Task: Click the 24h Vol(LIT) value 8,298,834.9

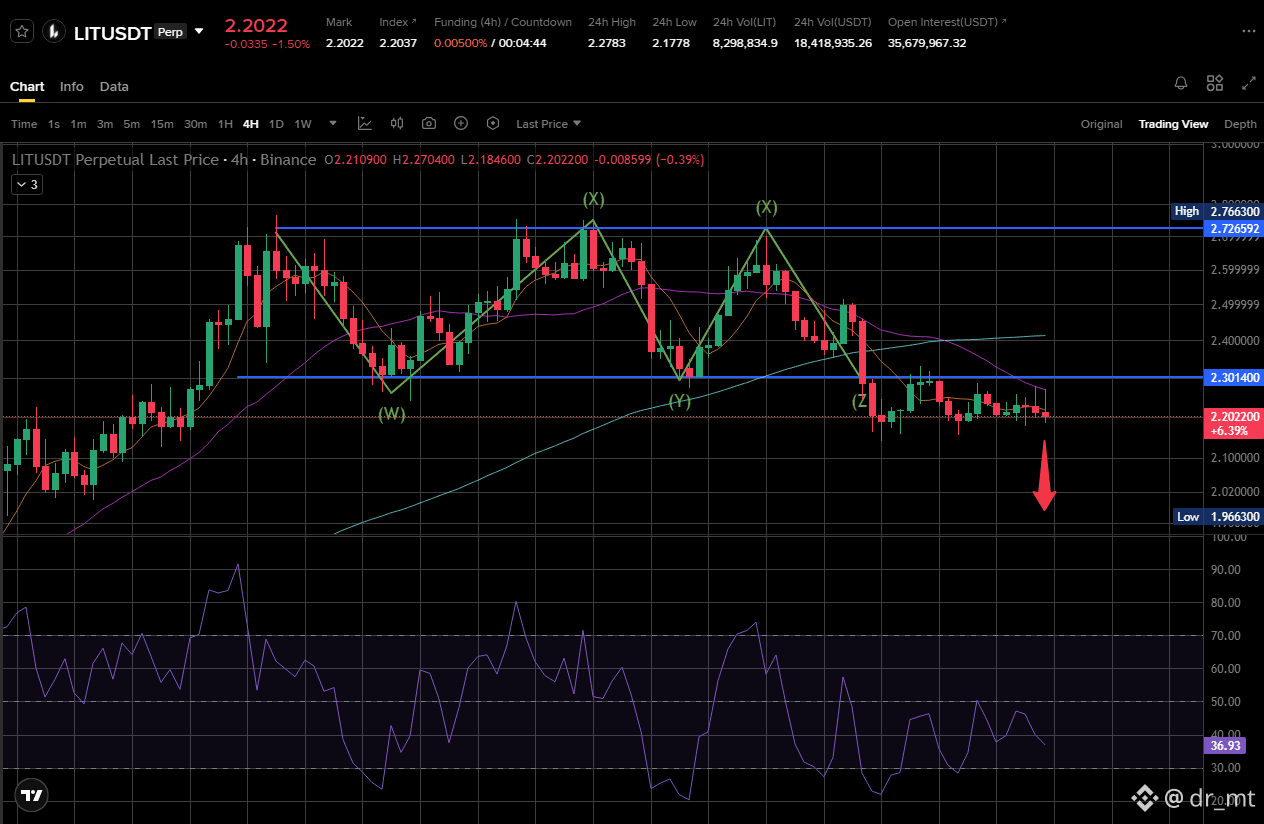Action: pos(745,43)
